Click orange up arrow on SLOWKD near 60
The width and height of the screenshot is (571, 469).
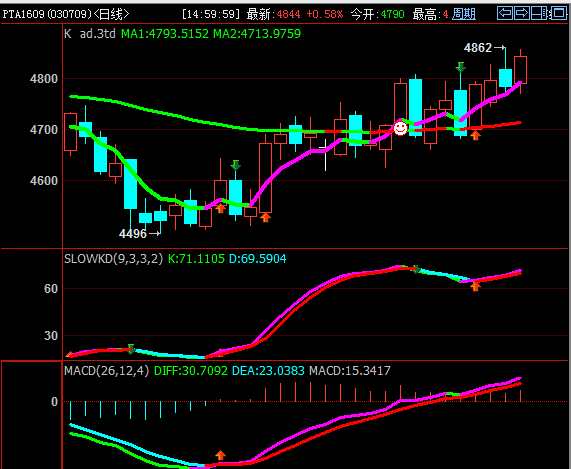(x=475, y=287)
